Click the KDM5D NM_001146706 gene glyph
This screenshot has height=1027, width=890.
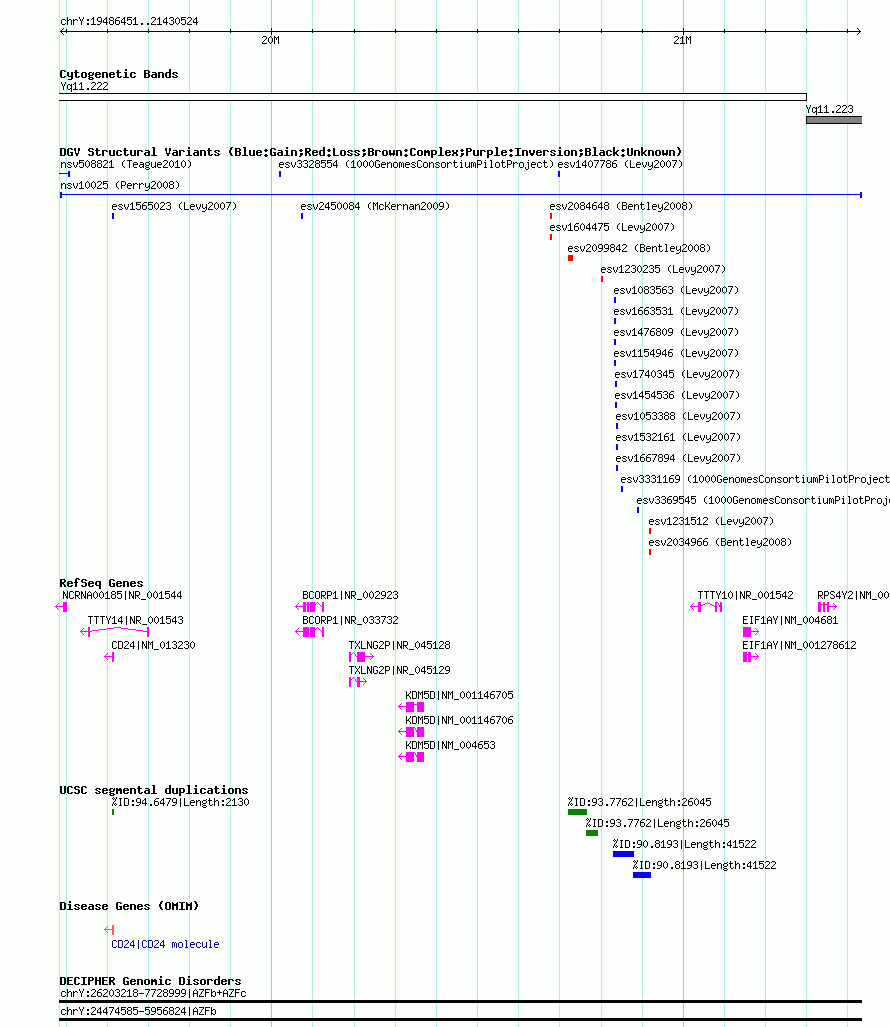coord(411,732)
